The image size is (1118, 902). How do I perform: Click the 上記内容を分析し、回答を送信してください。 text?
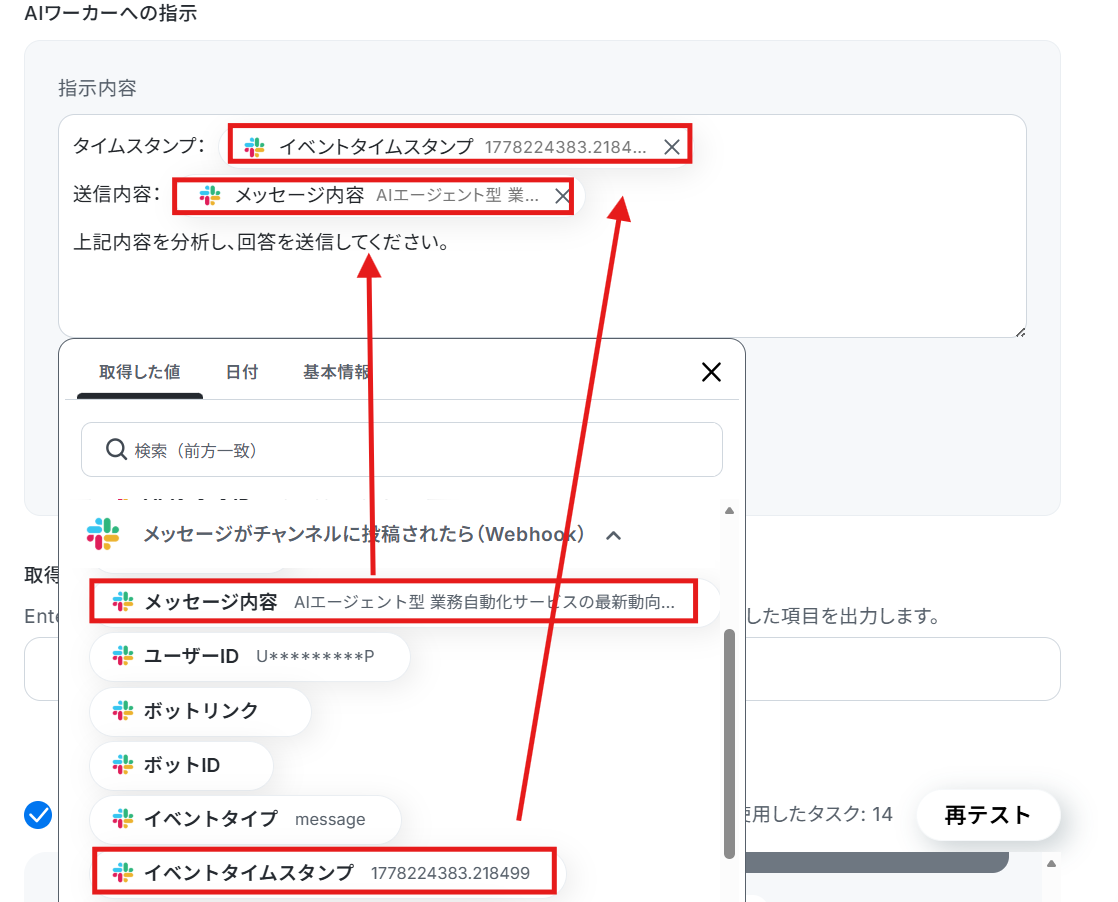point(261,242)
